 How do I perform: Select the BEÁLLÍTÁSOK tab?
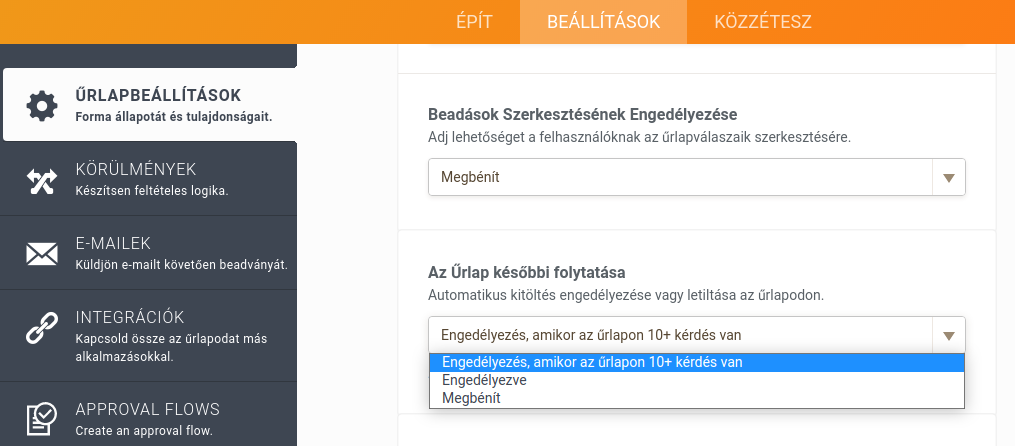pos(603,22)
